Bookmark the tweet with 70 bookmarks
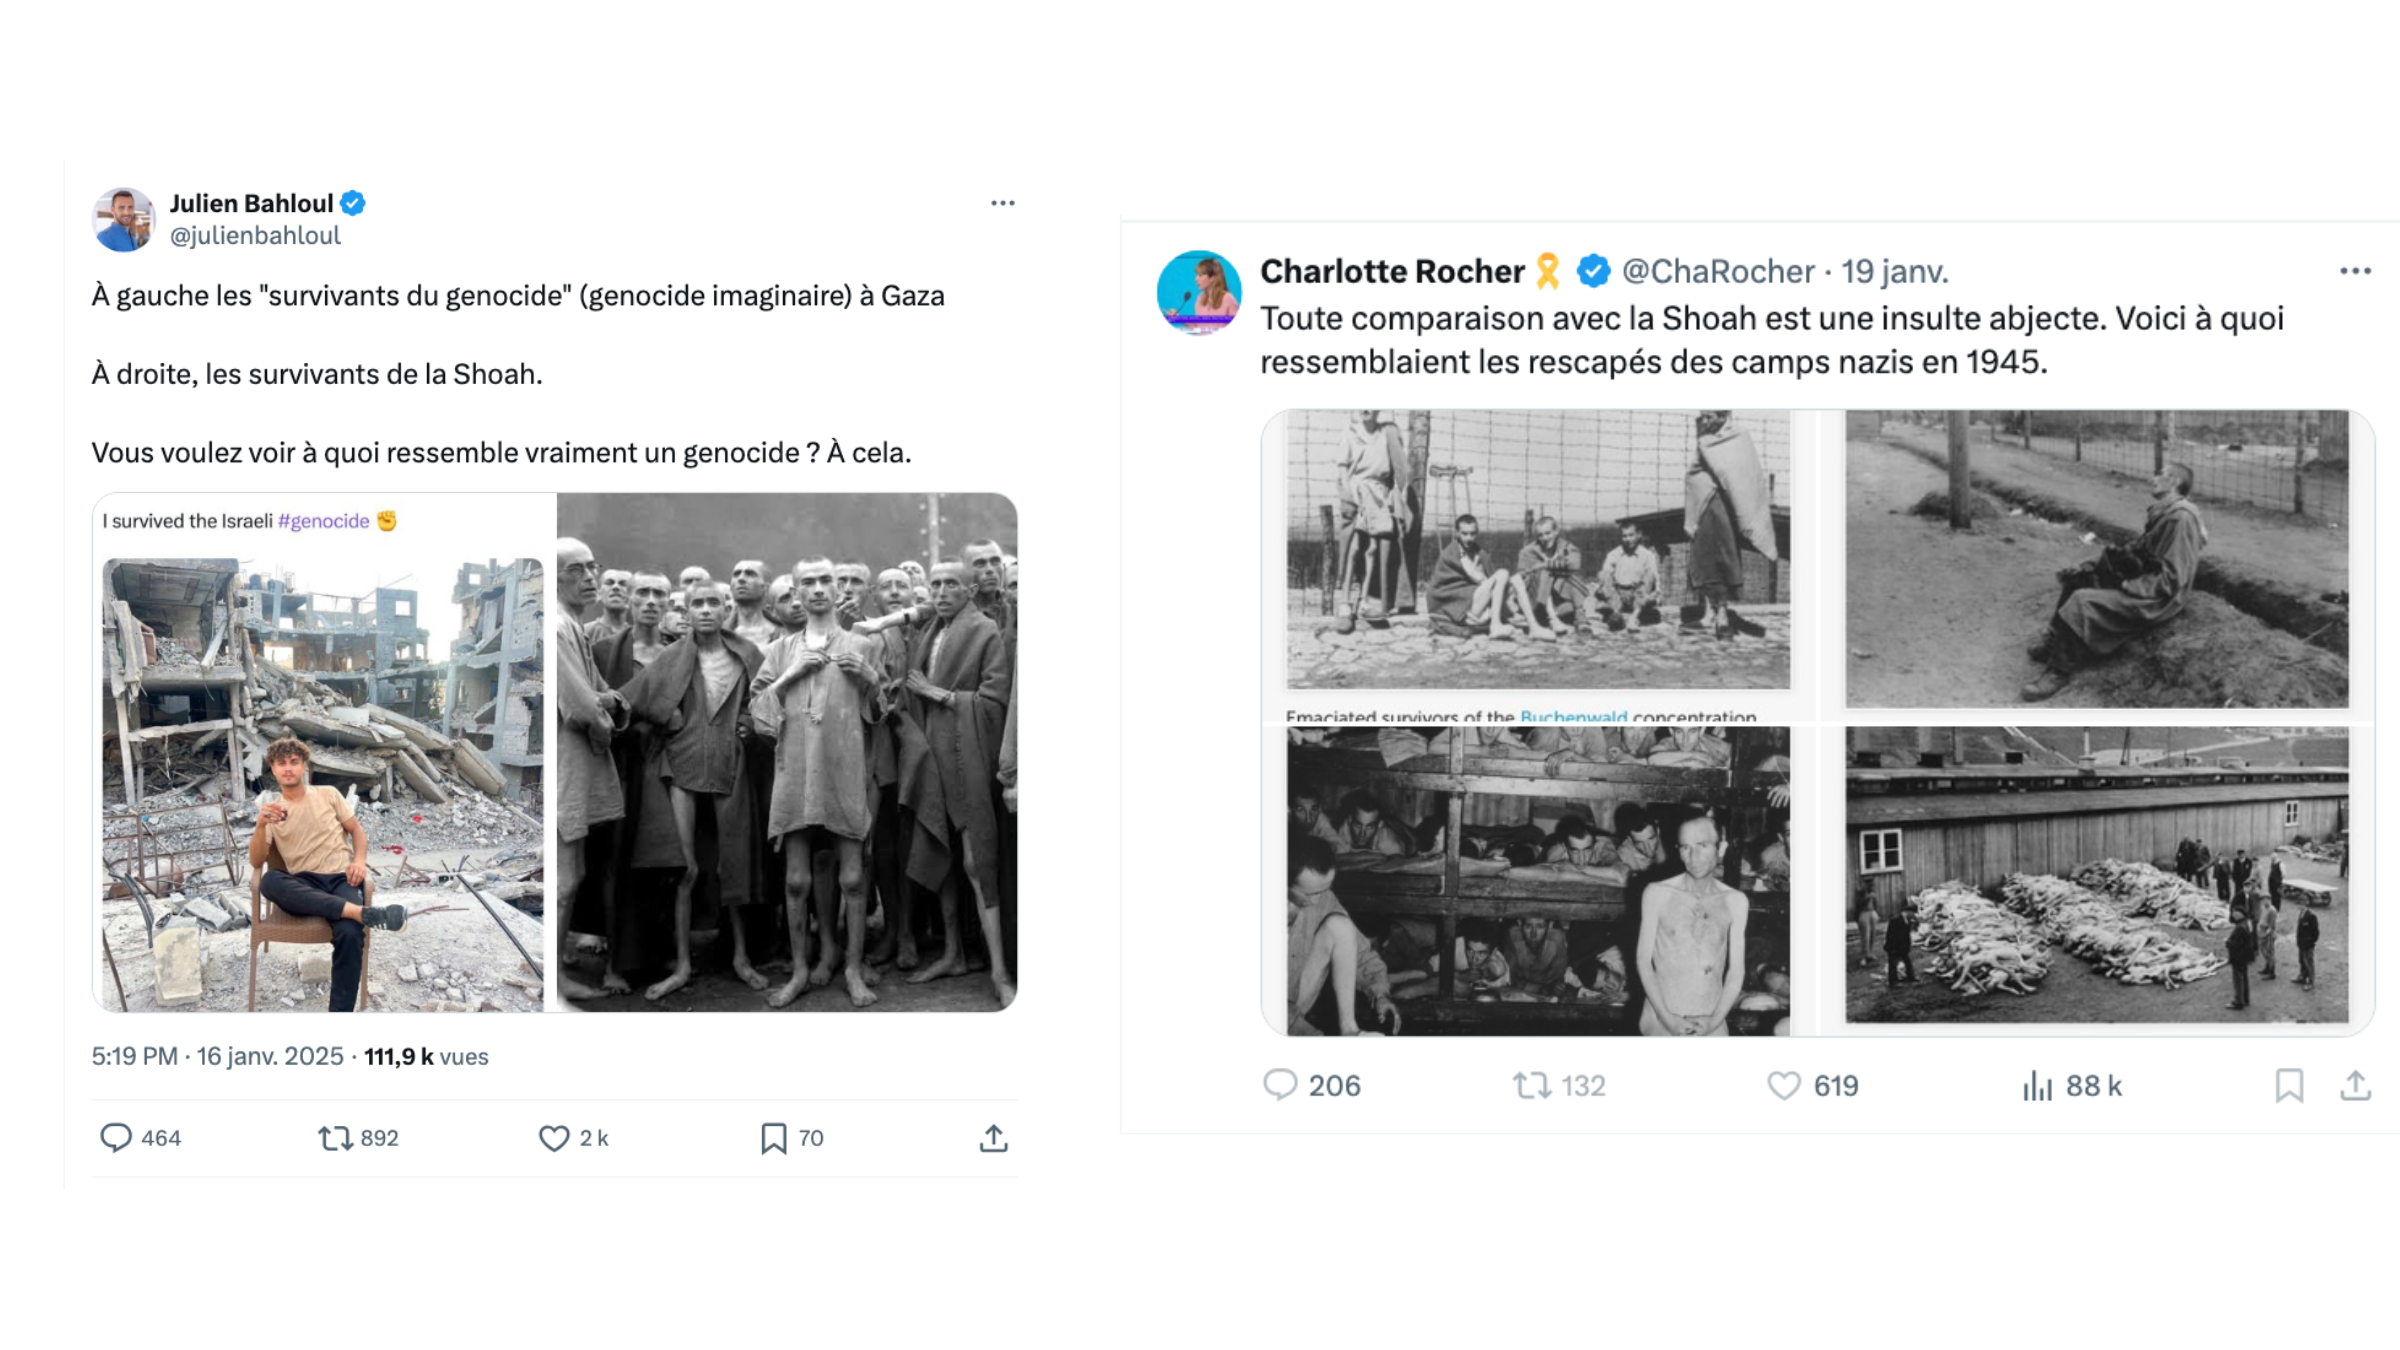 (773, 1138)
